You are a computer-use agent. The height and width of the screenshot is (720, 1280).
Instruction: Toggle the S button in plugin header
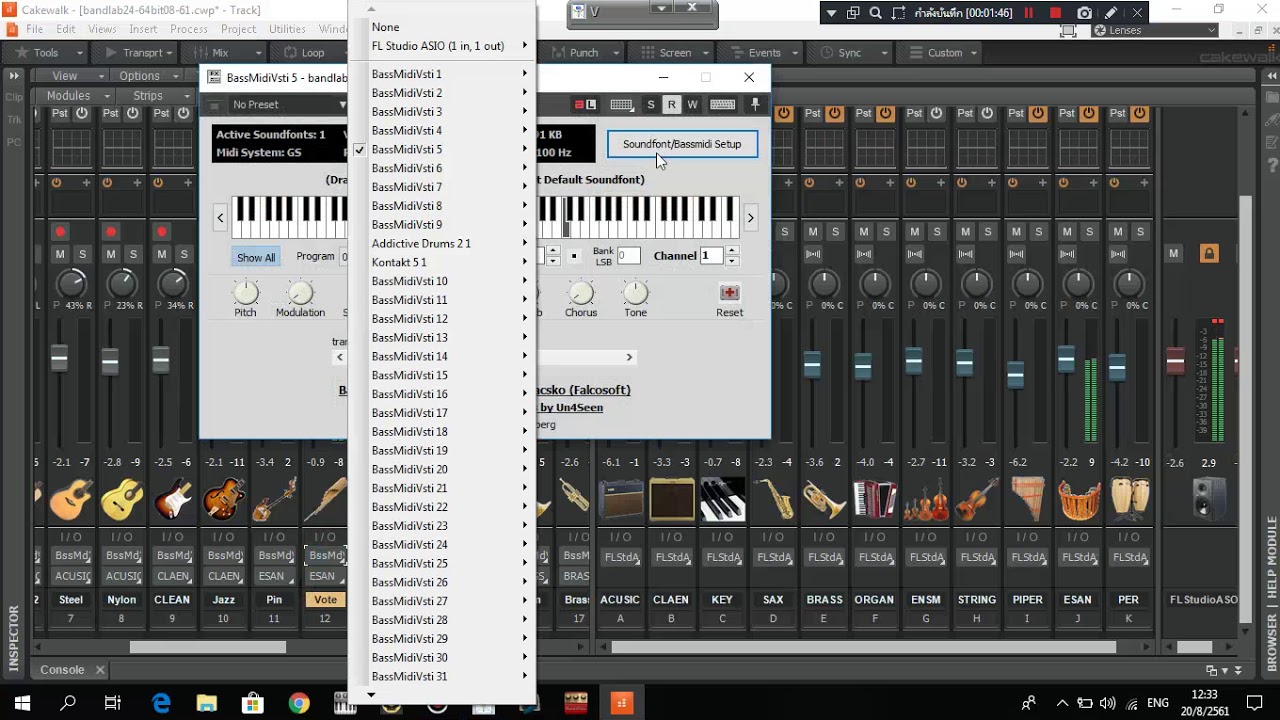pos(651,104)
